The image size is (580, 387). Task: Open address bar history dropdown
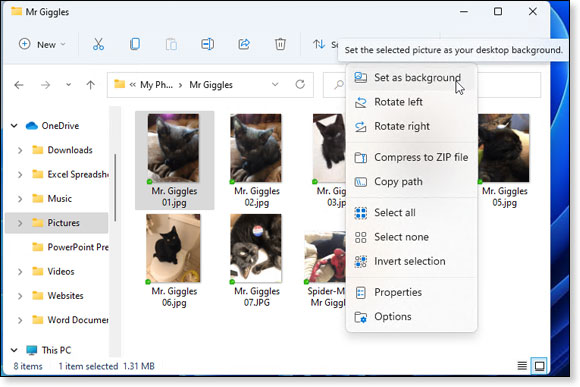coord(275,84)
